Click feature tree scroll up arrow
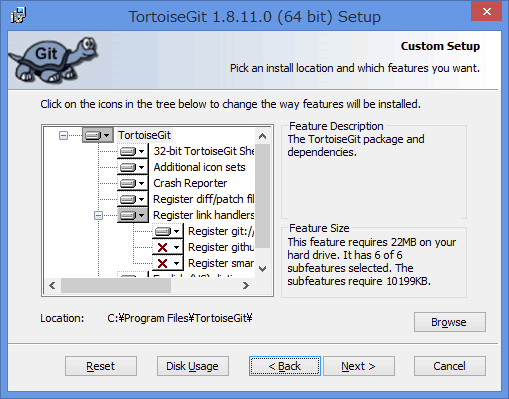This screenshot has width=509, height=399. [x=263, y=136]
